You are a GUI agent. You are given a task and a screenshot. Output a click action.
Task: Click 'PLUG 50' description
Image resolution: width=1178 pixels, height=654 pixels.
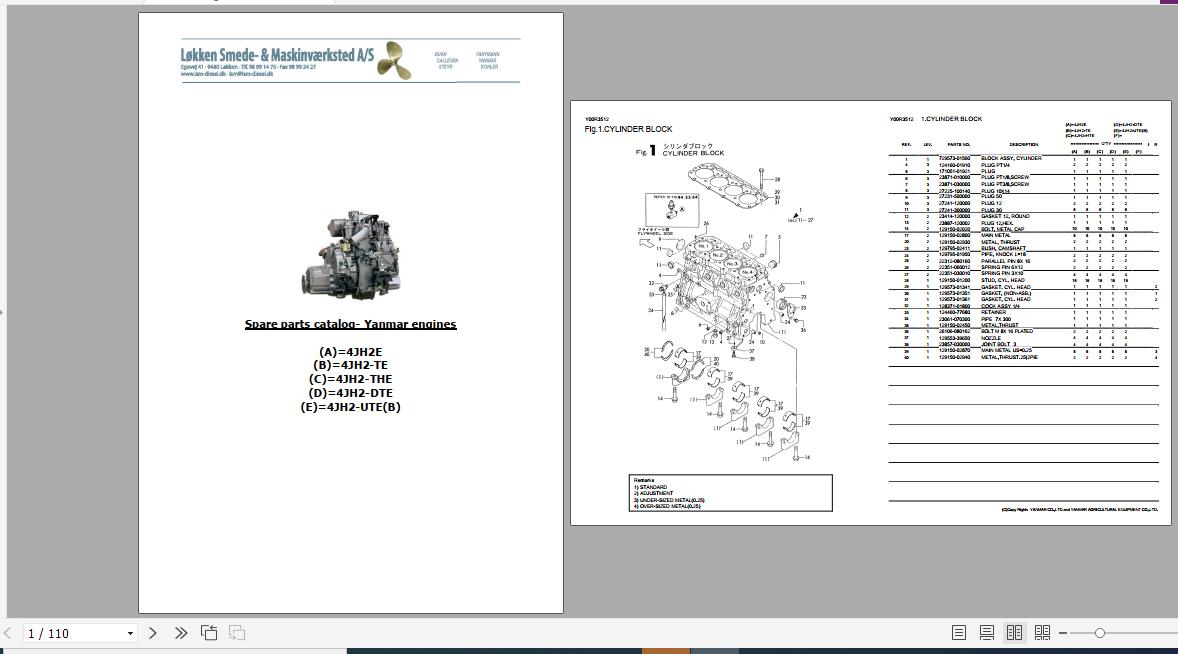(992, 196)
